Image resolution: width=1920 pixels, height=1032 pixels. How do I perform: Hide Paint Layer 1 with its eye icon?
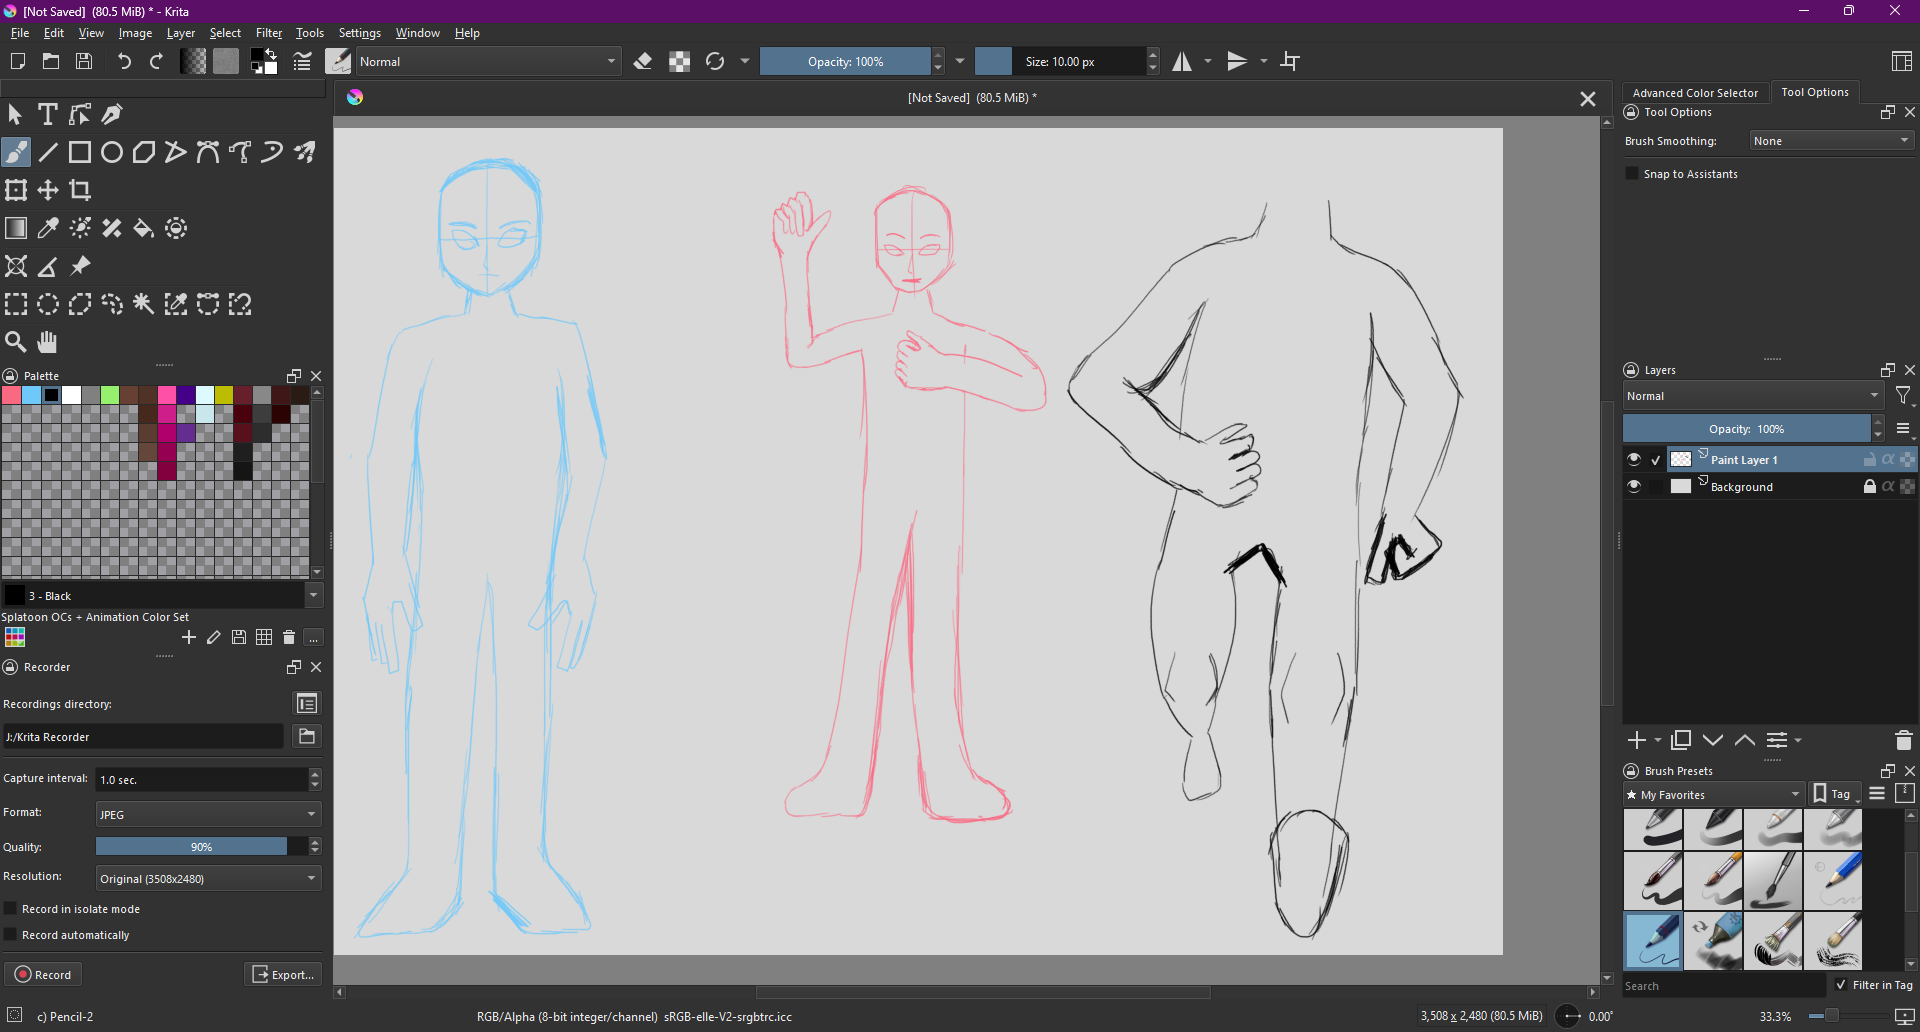(1634, 459)
